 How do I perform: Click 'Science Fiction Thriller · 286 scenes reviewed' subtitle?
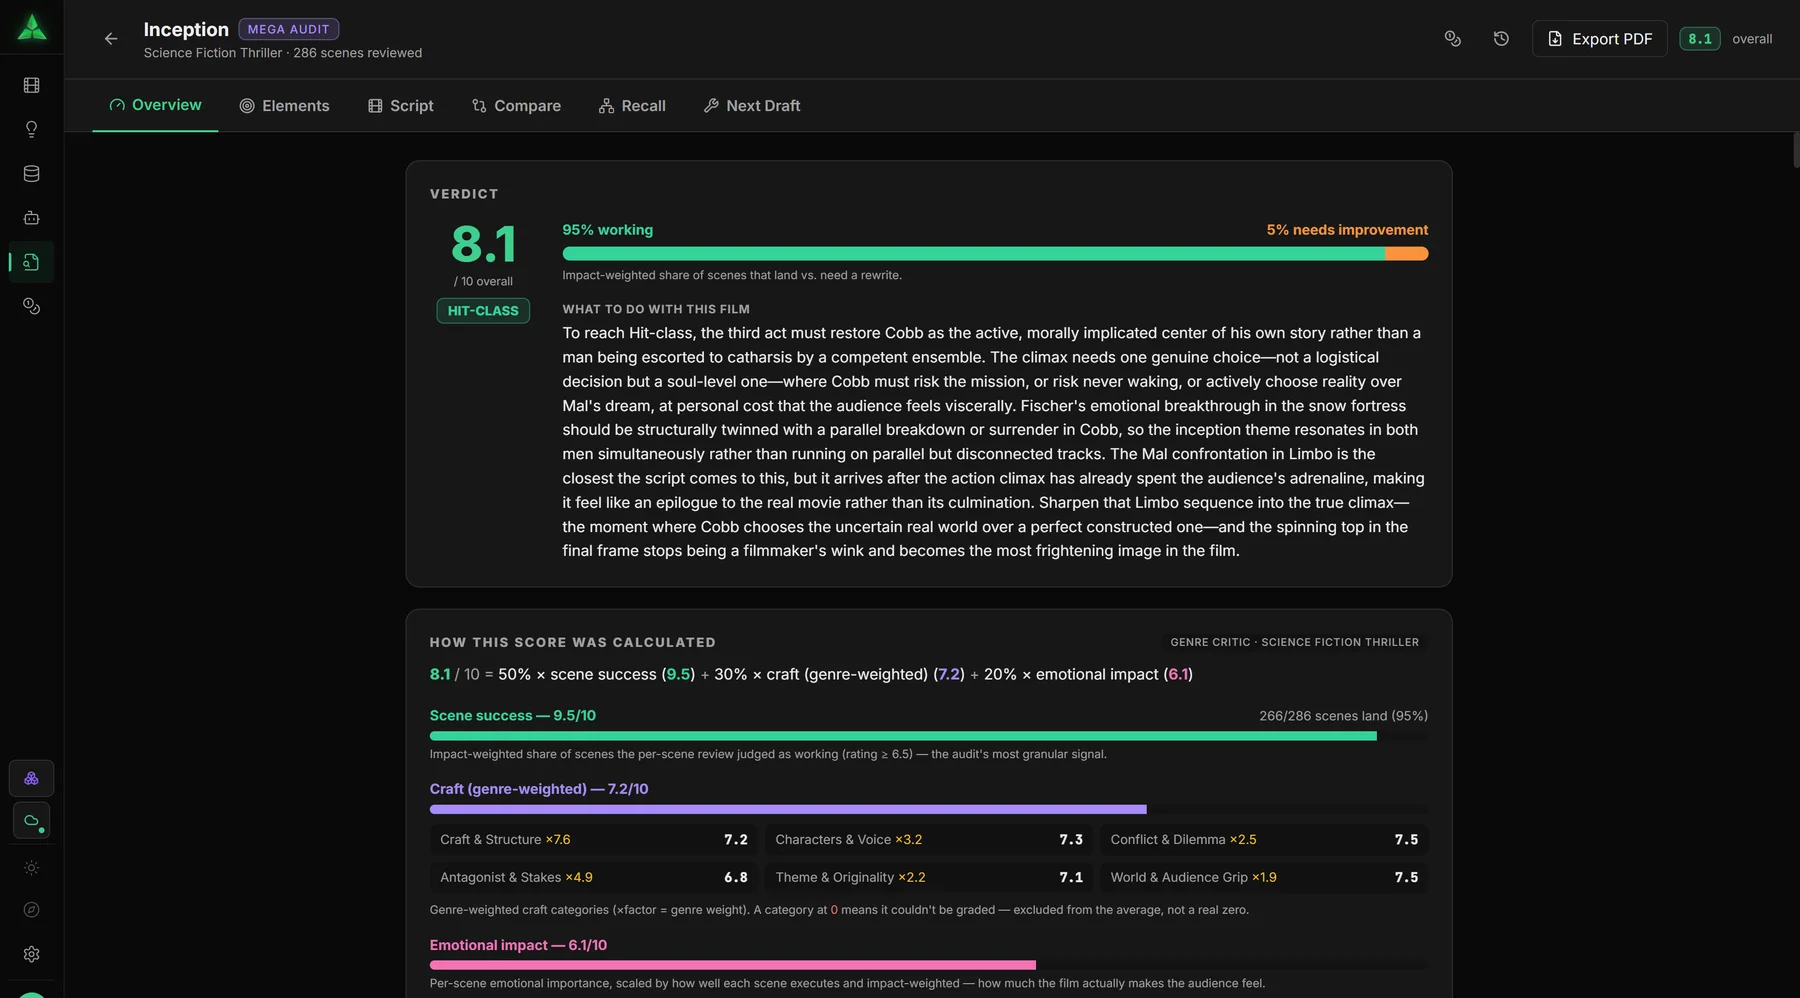click(283, 53)
